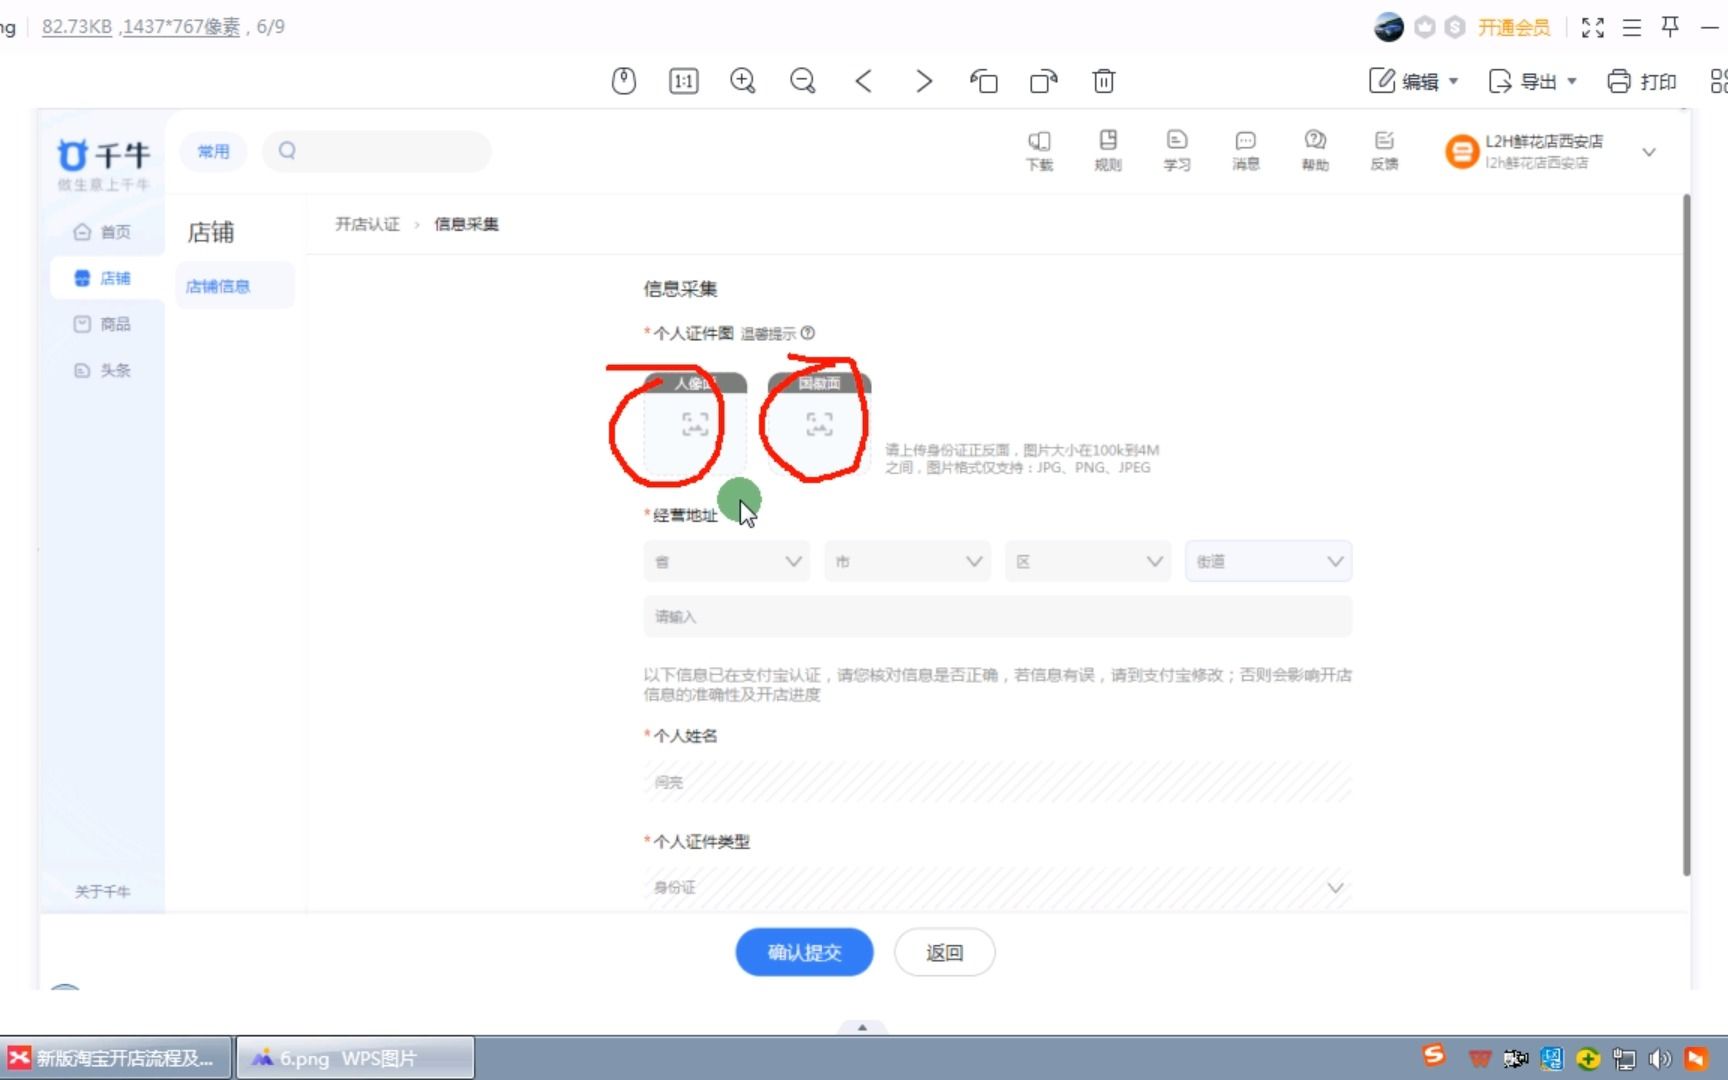Click the network connection tray icon
This screenshot has height=1080, width=1728.
[1624, 1058]
